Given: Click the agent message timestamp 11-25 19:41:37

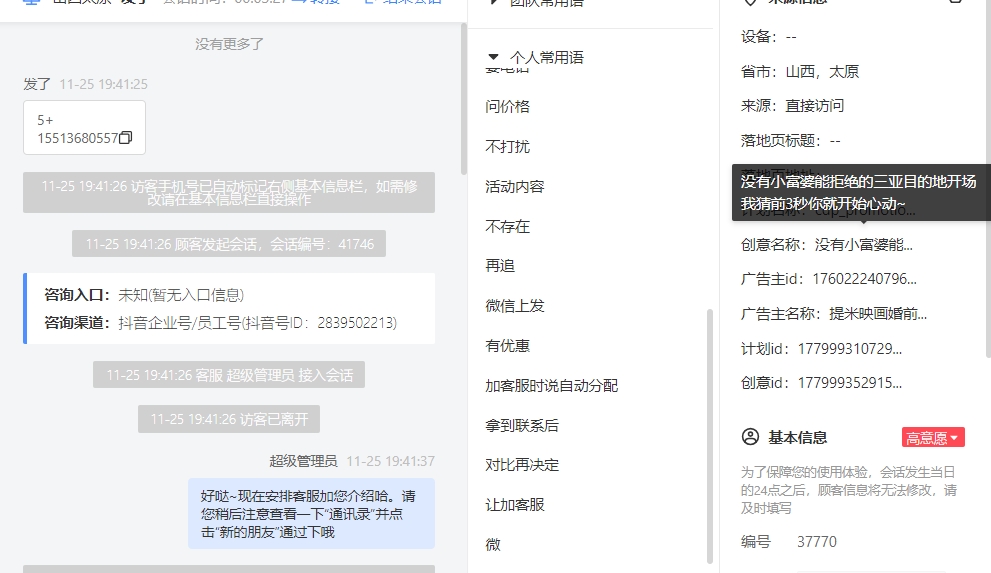Looking at the screenshot, I should [x=391, y=461].
